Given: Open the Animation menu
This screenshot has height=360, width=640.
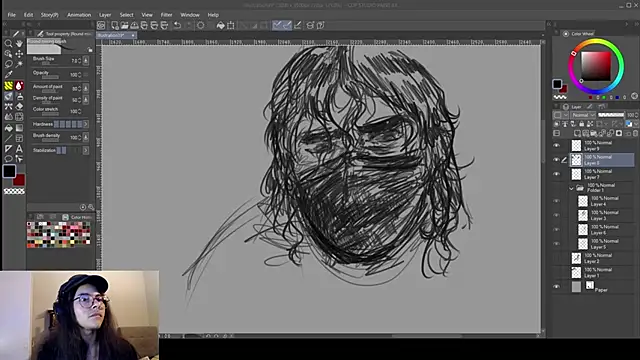Looking at the screenshot, I should [79, 15].
